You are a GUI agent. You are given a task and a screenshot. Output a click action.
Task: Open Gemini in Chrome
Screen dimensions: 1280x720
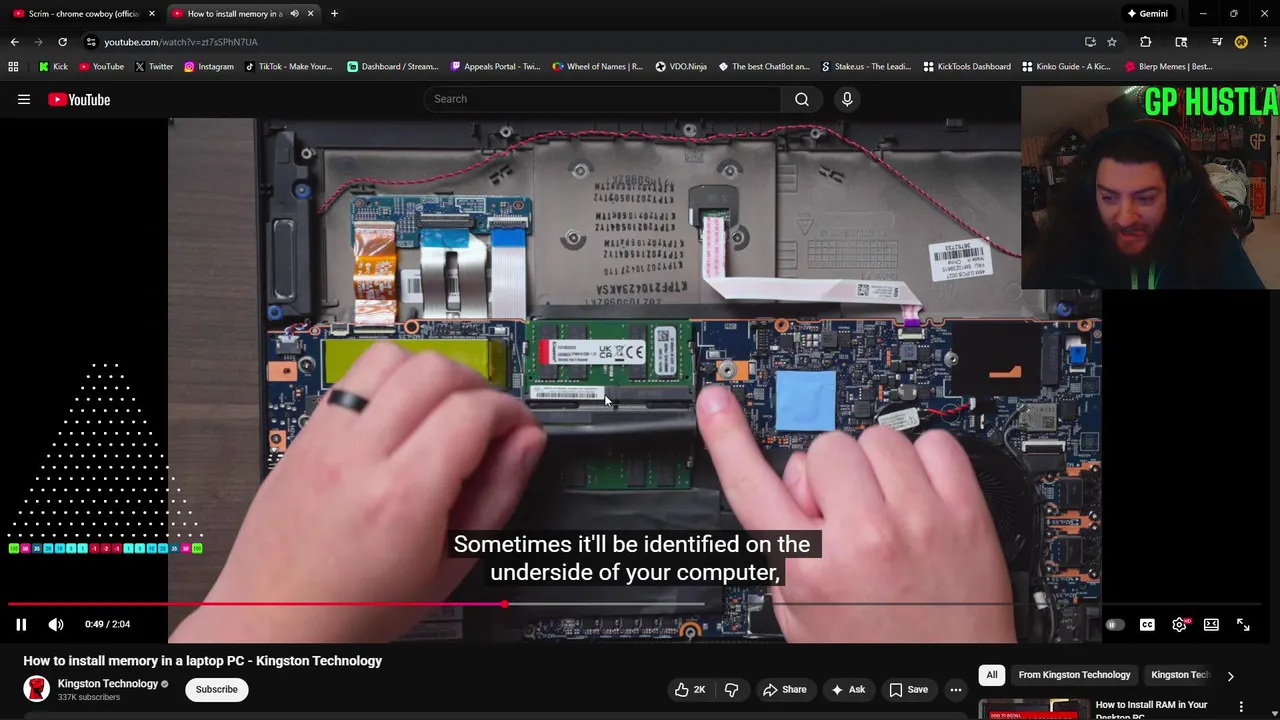1147,14
